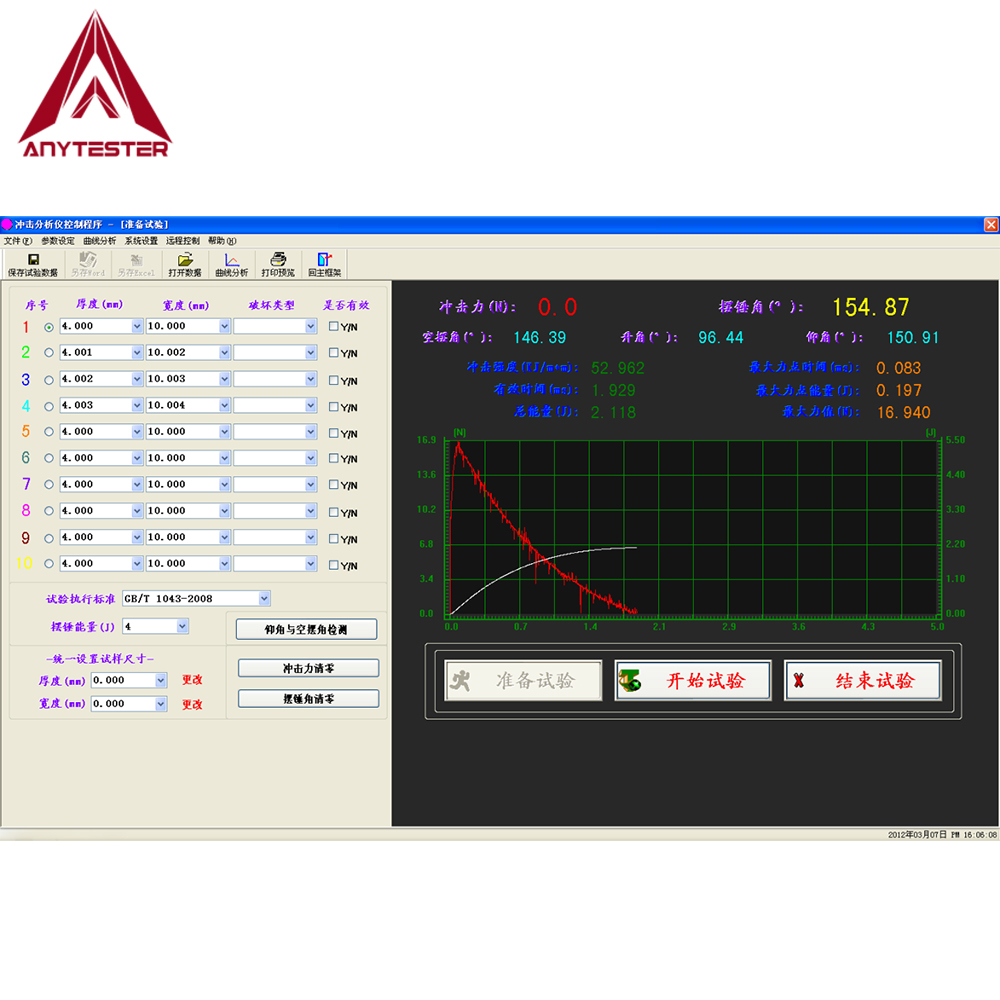This screenshot has width=1000, height=1000.
Task: Open row 4 thickness dropdown showing 4.003
Action: 137,406
